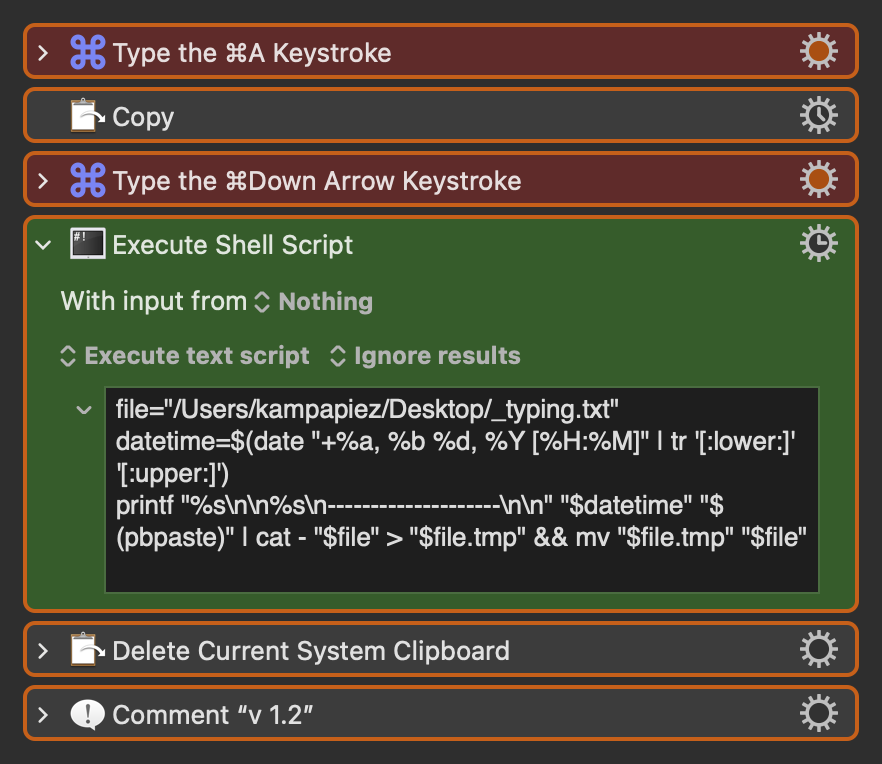Expand the Comment “v 1.2” action

coord(43,716)
